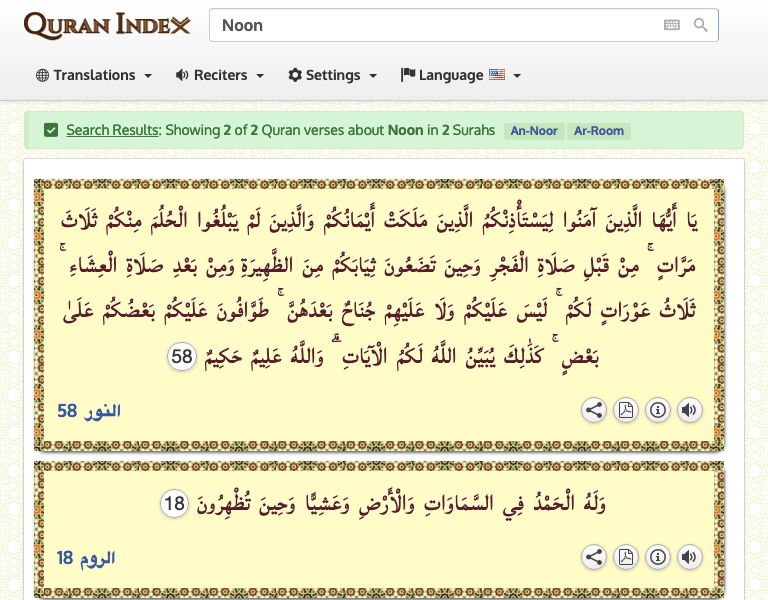Click the Search Results link
Screen dimensions: 768x600
(x=112, y=130)
